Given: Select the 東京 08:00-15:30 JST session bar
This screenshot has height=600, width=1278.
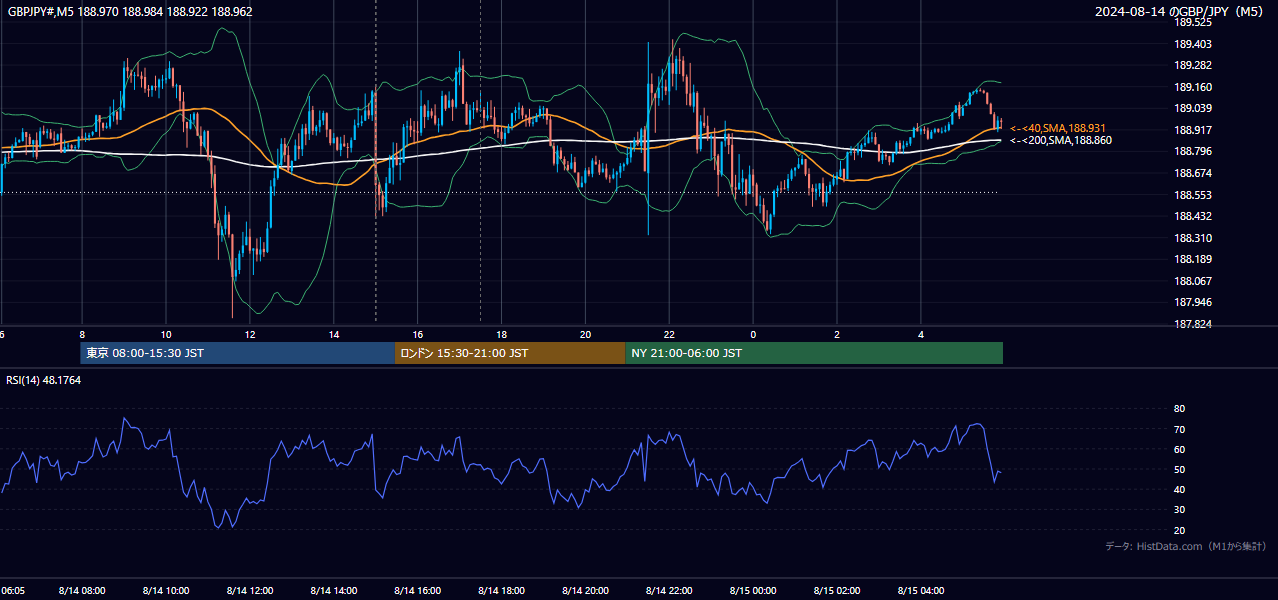Looking at the screenshot, I should (x=238, y=353).
